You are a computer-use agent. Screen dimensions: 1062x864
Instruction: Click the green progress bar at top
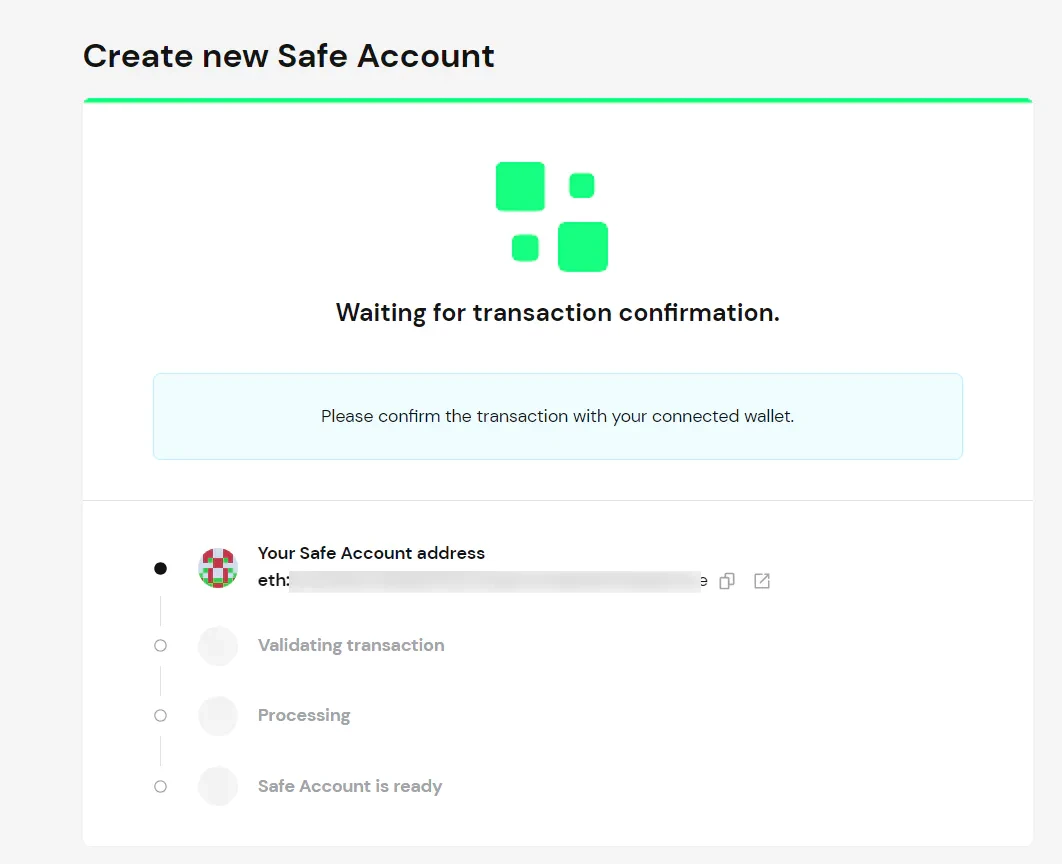click(557, 100)
